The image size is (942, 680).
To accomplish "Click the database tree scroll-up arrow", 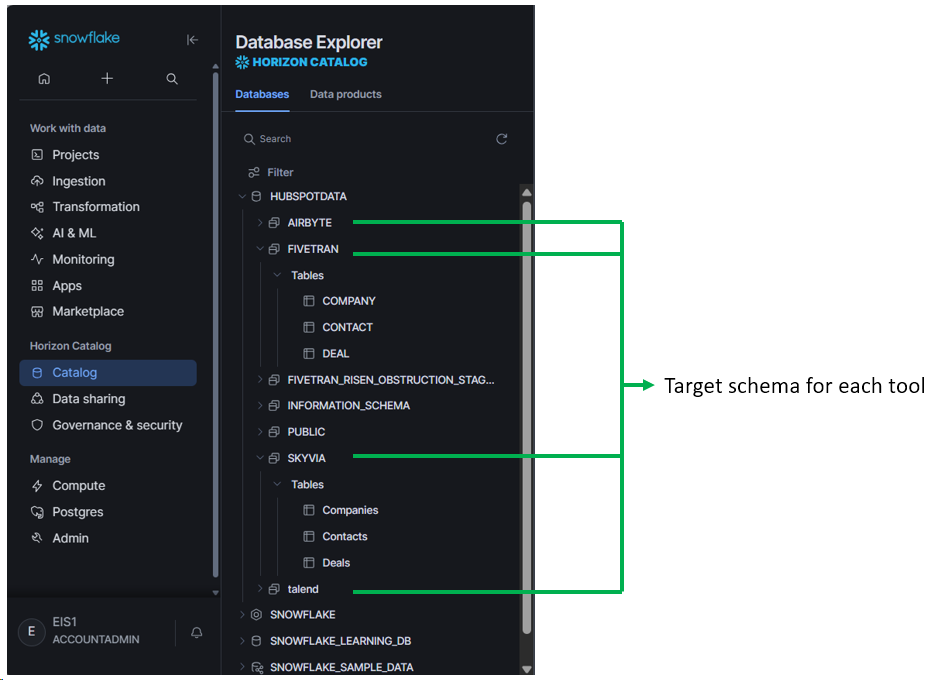I will (x=527, y=192).
